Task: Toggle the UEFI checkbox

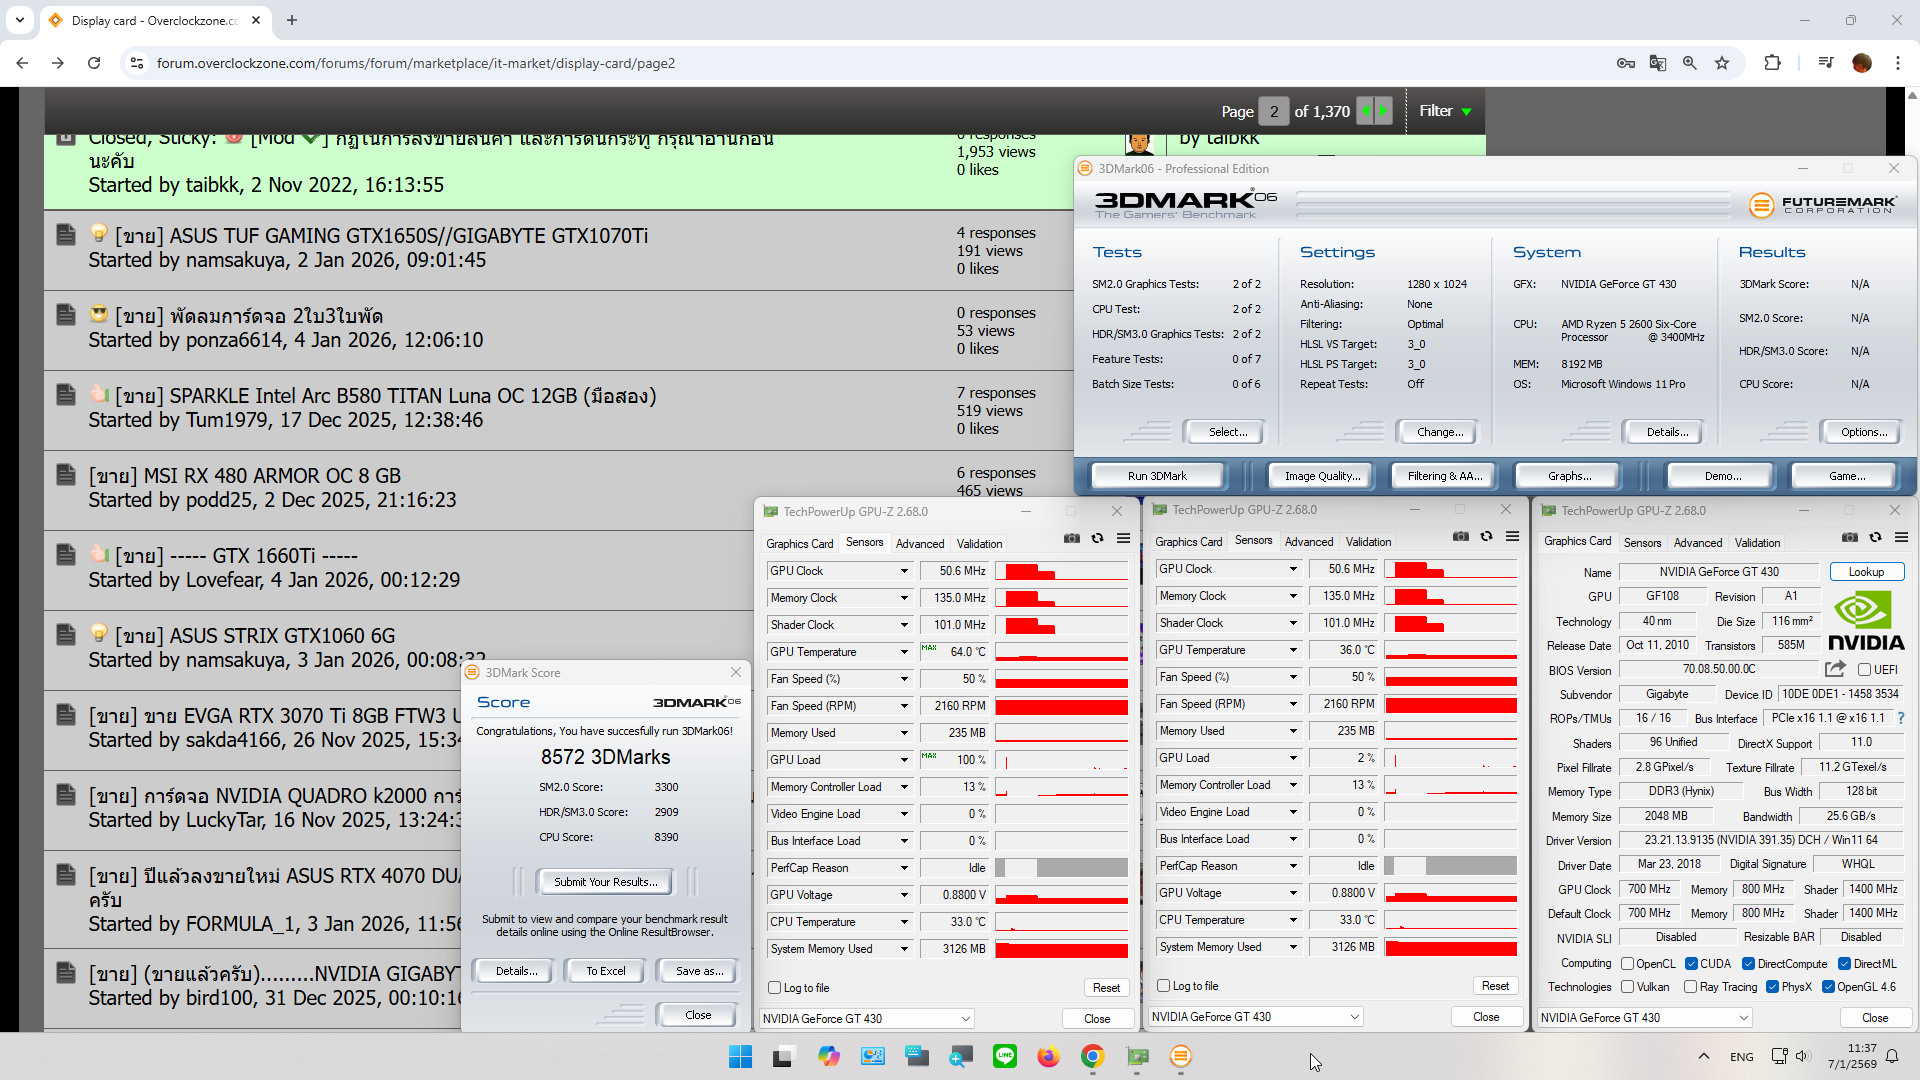Action: pos(1864,670)
